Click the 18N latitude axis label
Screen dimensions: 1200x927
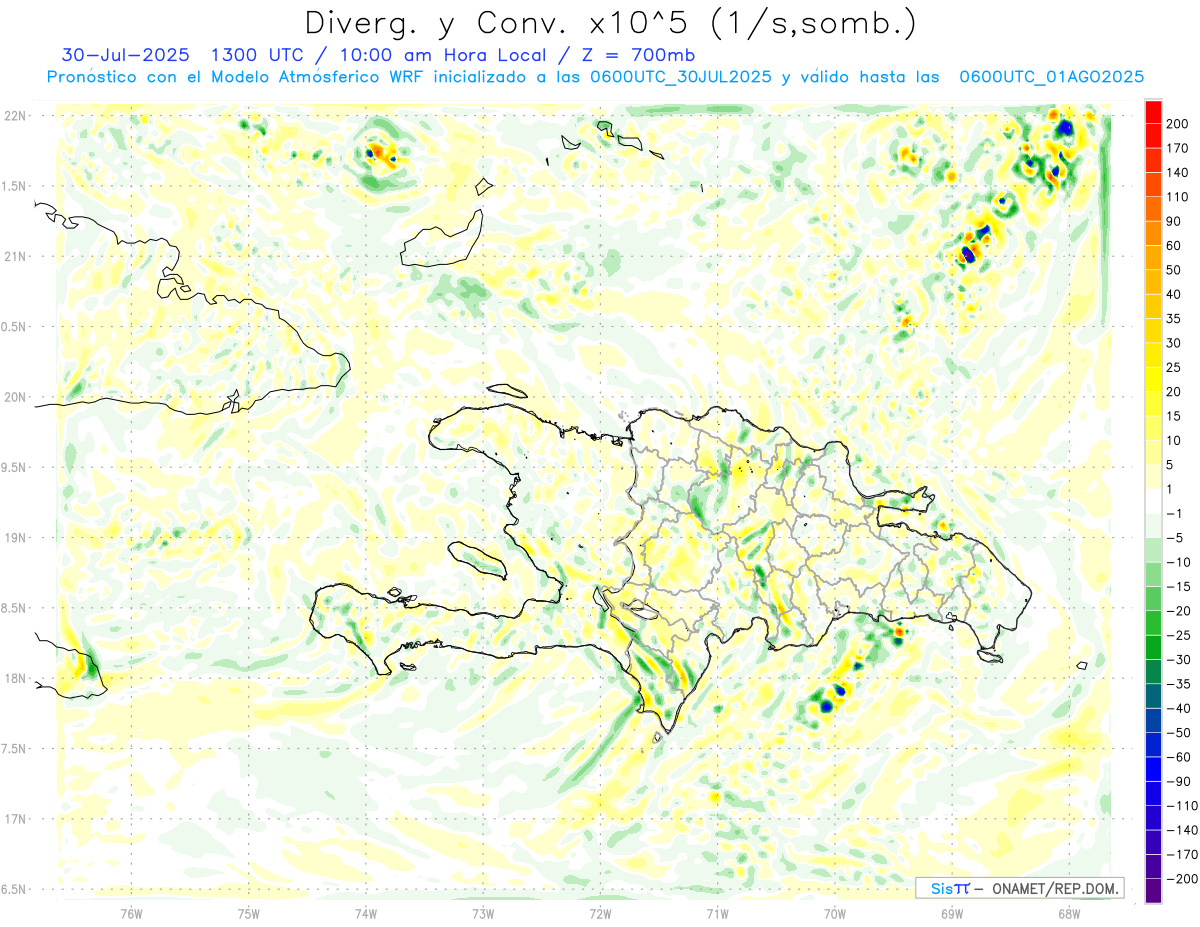click(x=17, y=678)
